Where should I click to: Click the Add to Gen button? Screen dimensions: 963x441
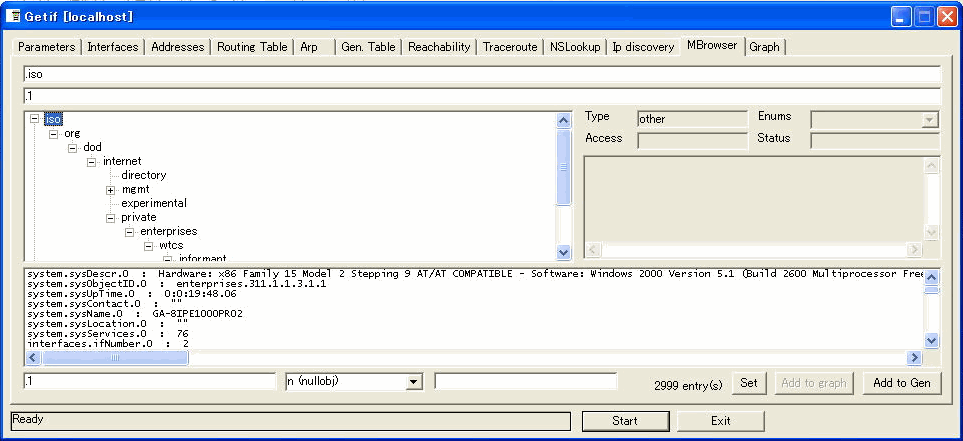(x=902, y=383)
